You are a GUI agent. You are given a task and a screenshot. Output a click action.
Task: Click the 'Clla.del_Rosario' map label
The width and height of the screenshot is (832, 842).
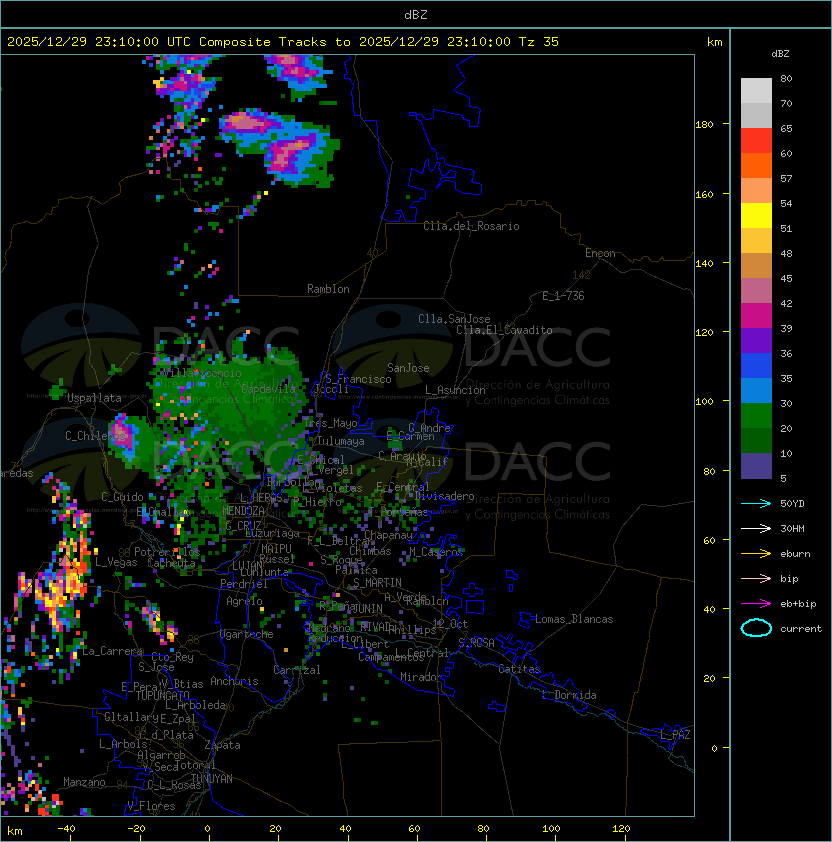(471, 226)
